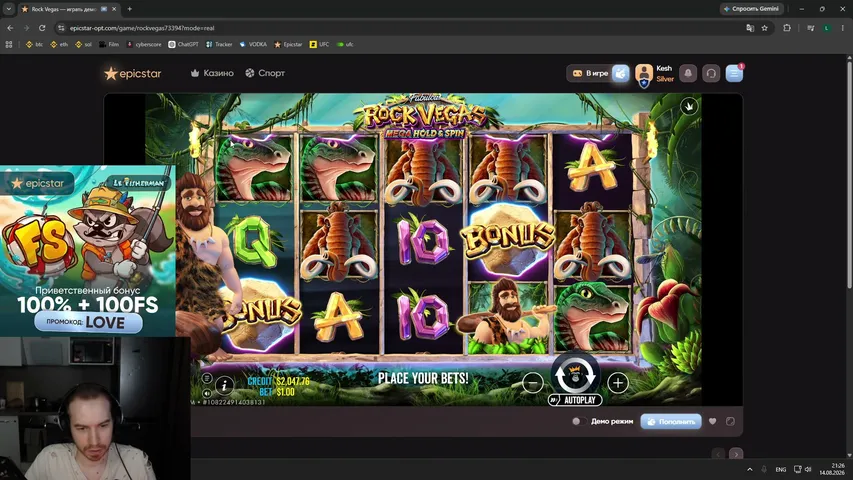Add the game to favorites with heart icon
Image resolution: width=853 pixels, height=480 pixels.
pyautogui.click(x=713, y=421)
